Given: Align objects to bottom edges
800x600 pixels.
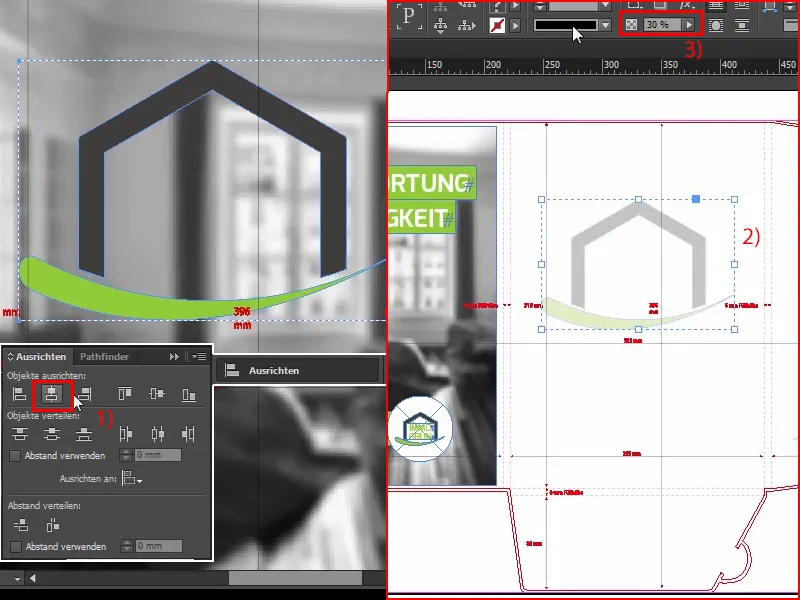Looking at the screenshot, I should (189, 394).
